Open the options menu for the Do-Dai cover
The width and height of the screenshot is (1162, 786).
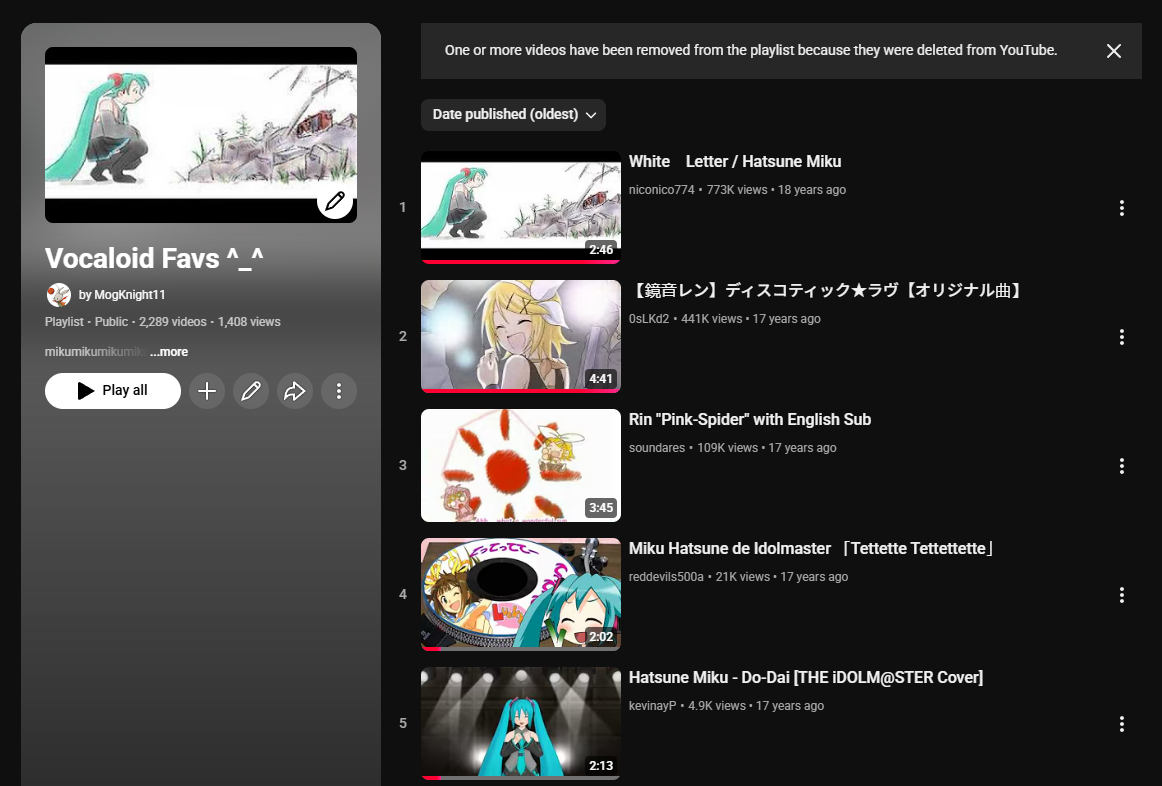[1121, 723]
